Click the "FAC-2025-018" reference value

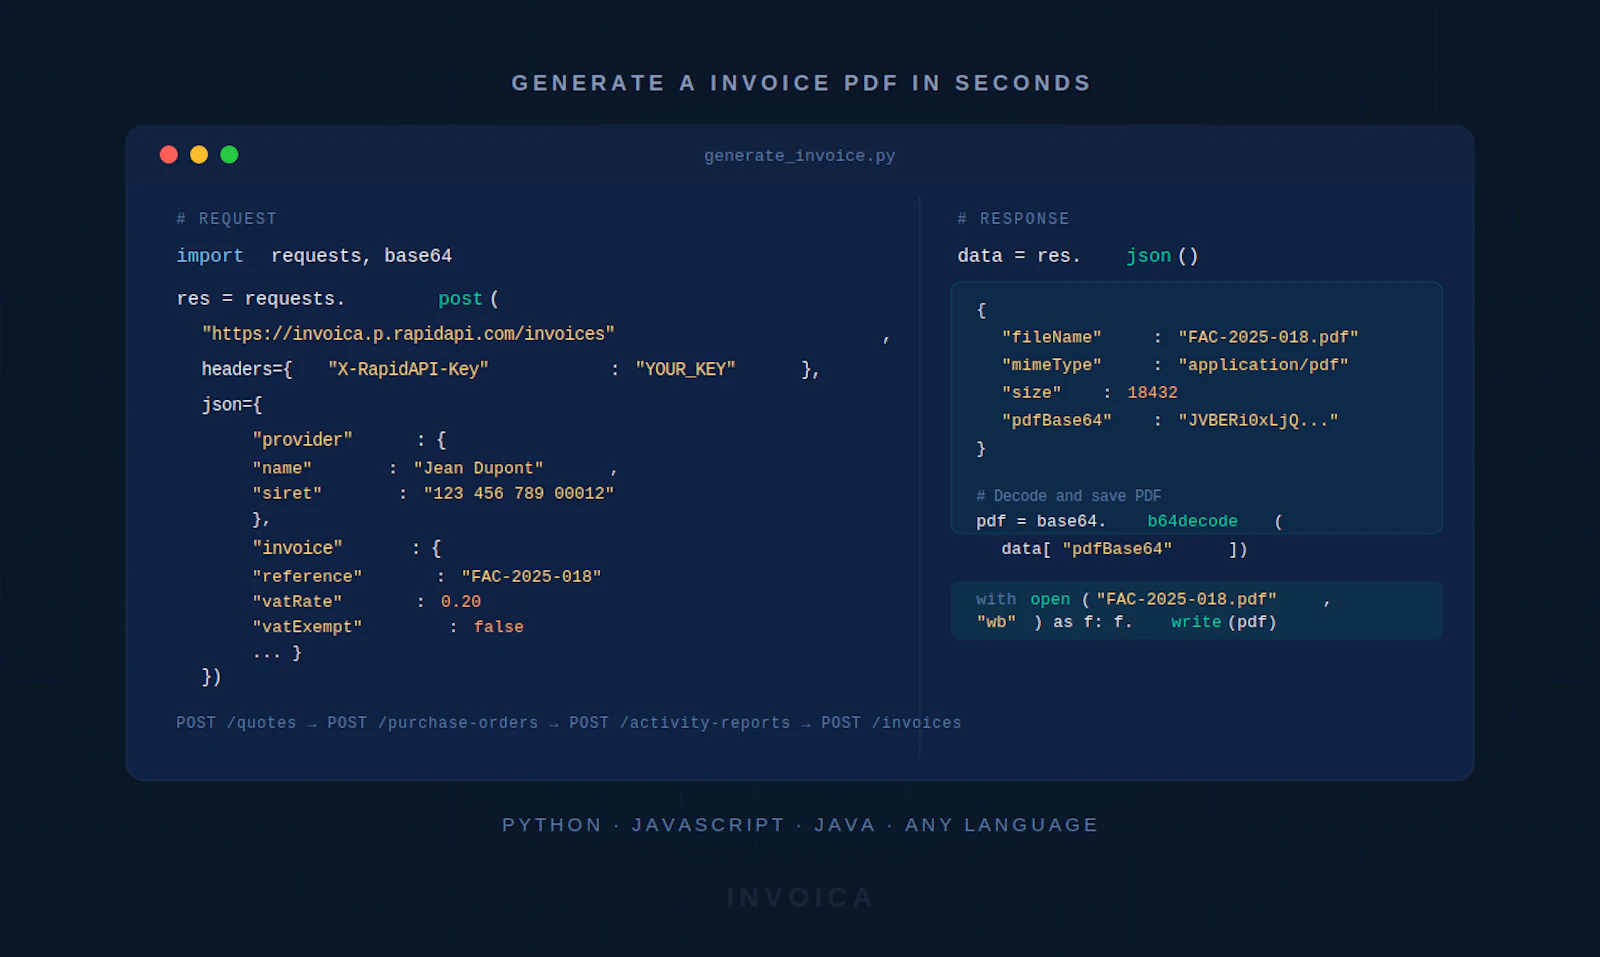[531, 576]
